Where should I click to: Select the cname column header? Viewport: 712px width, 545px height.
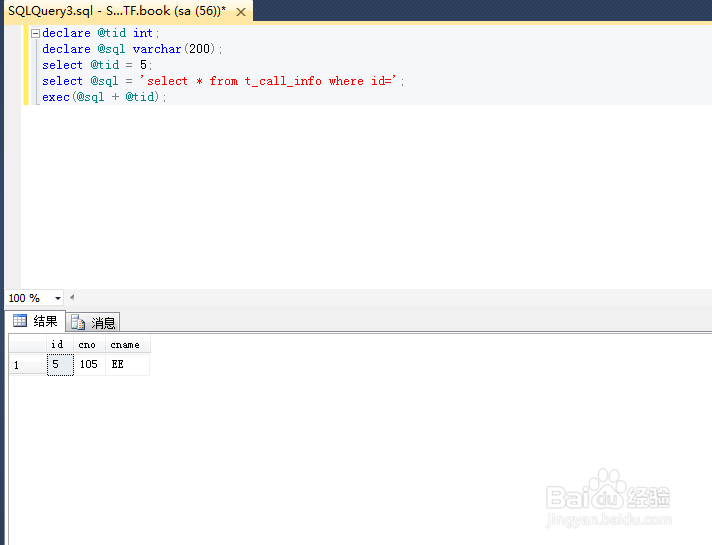tap(128, 345)
